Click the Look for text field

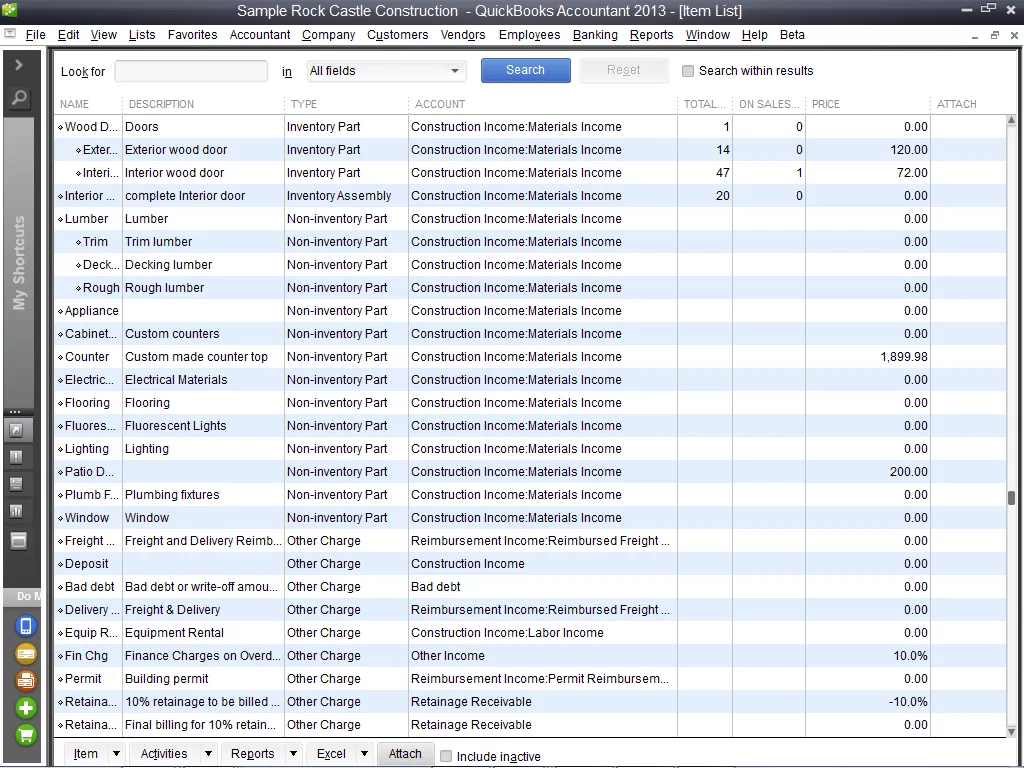click(191, 71)
